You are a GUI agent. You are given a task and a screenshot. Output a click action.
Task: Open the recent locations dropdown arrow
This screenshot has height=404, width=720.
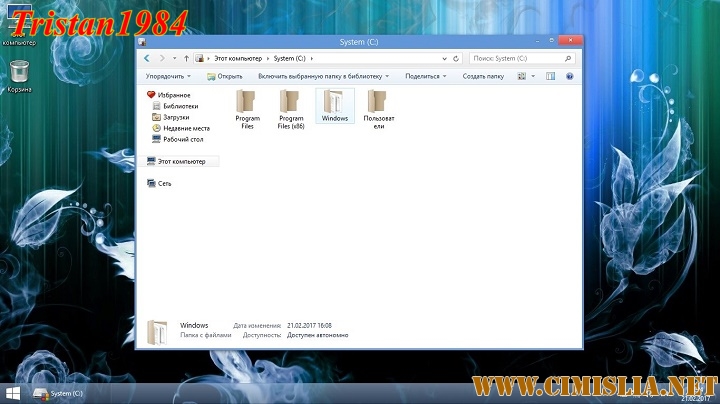tap(174, 58)
